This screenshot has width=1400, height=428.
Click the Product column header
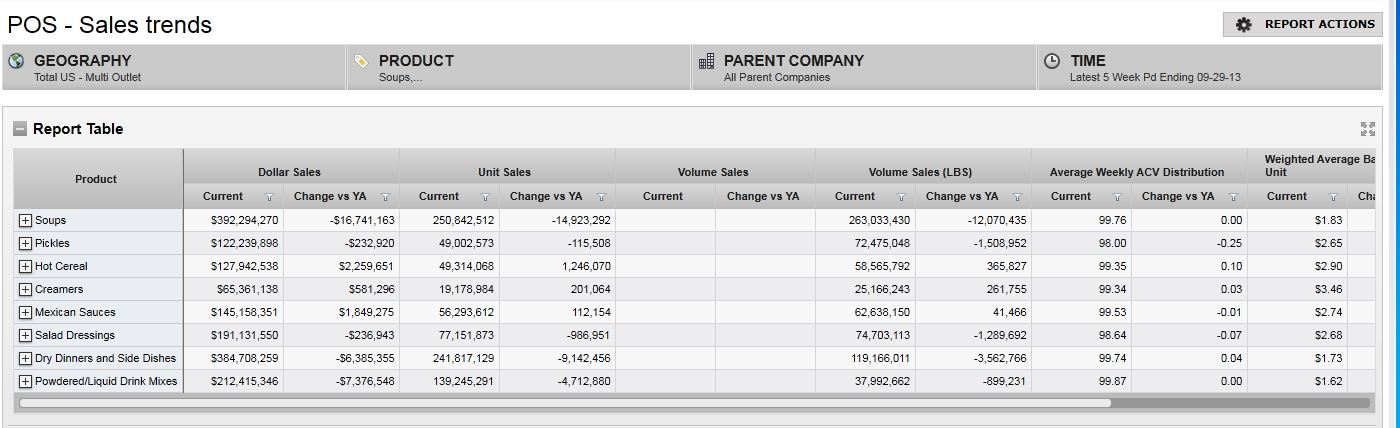[96, 179]
